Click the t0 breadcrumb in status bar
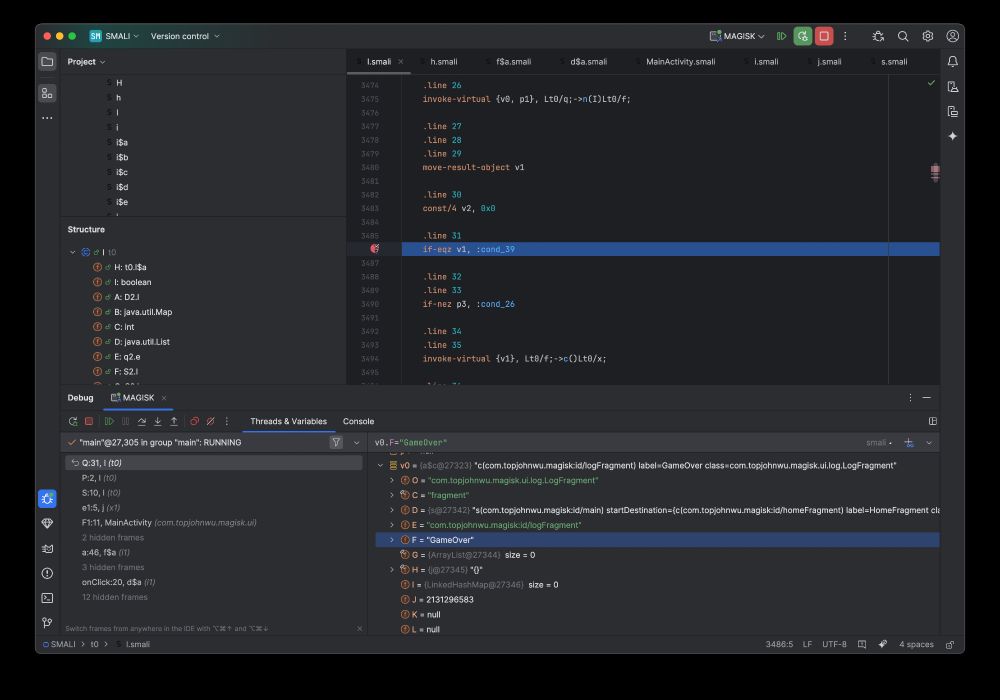The image size is (1000, 700). (94, 645)
